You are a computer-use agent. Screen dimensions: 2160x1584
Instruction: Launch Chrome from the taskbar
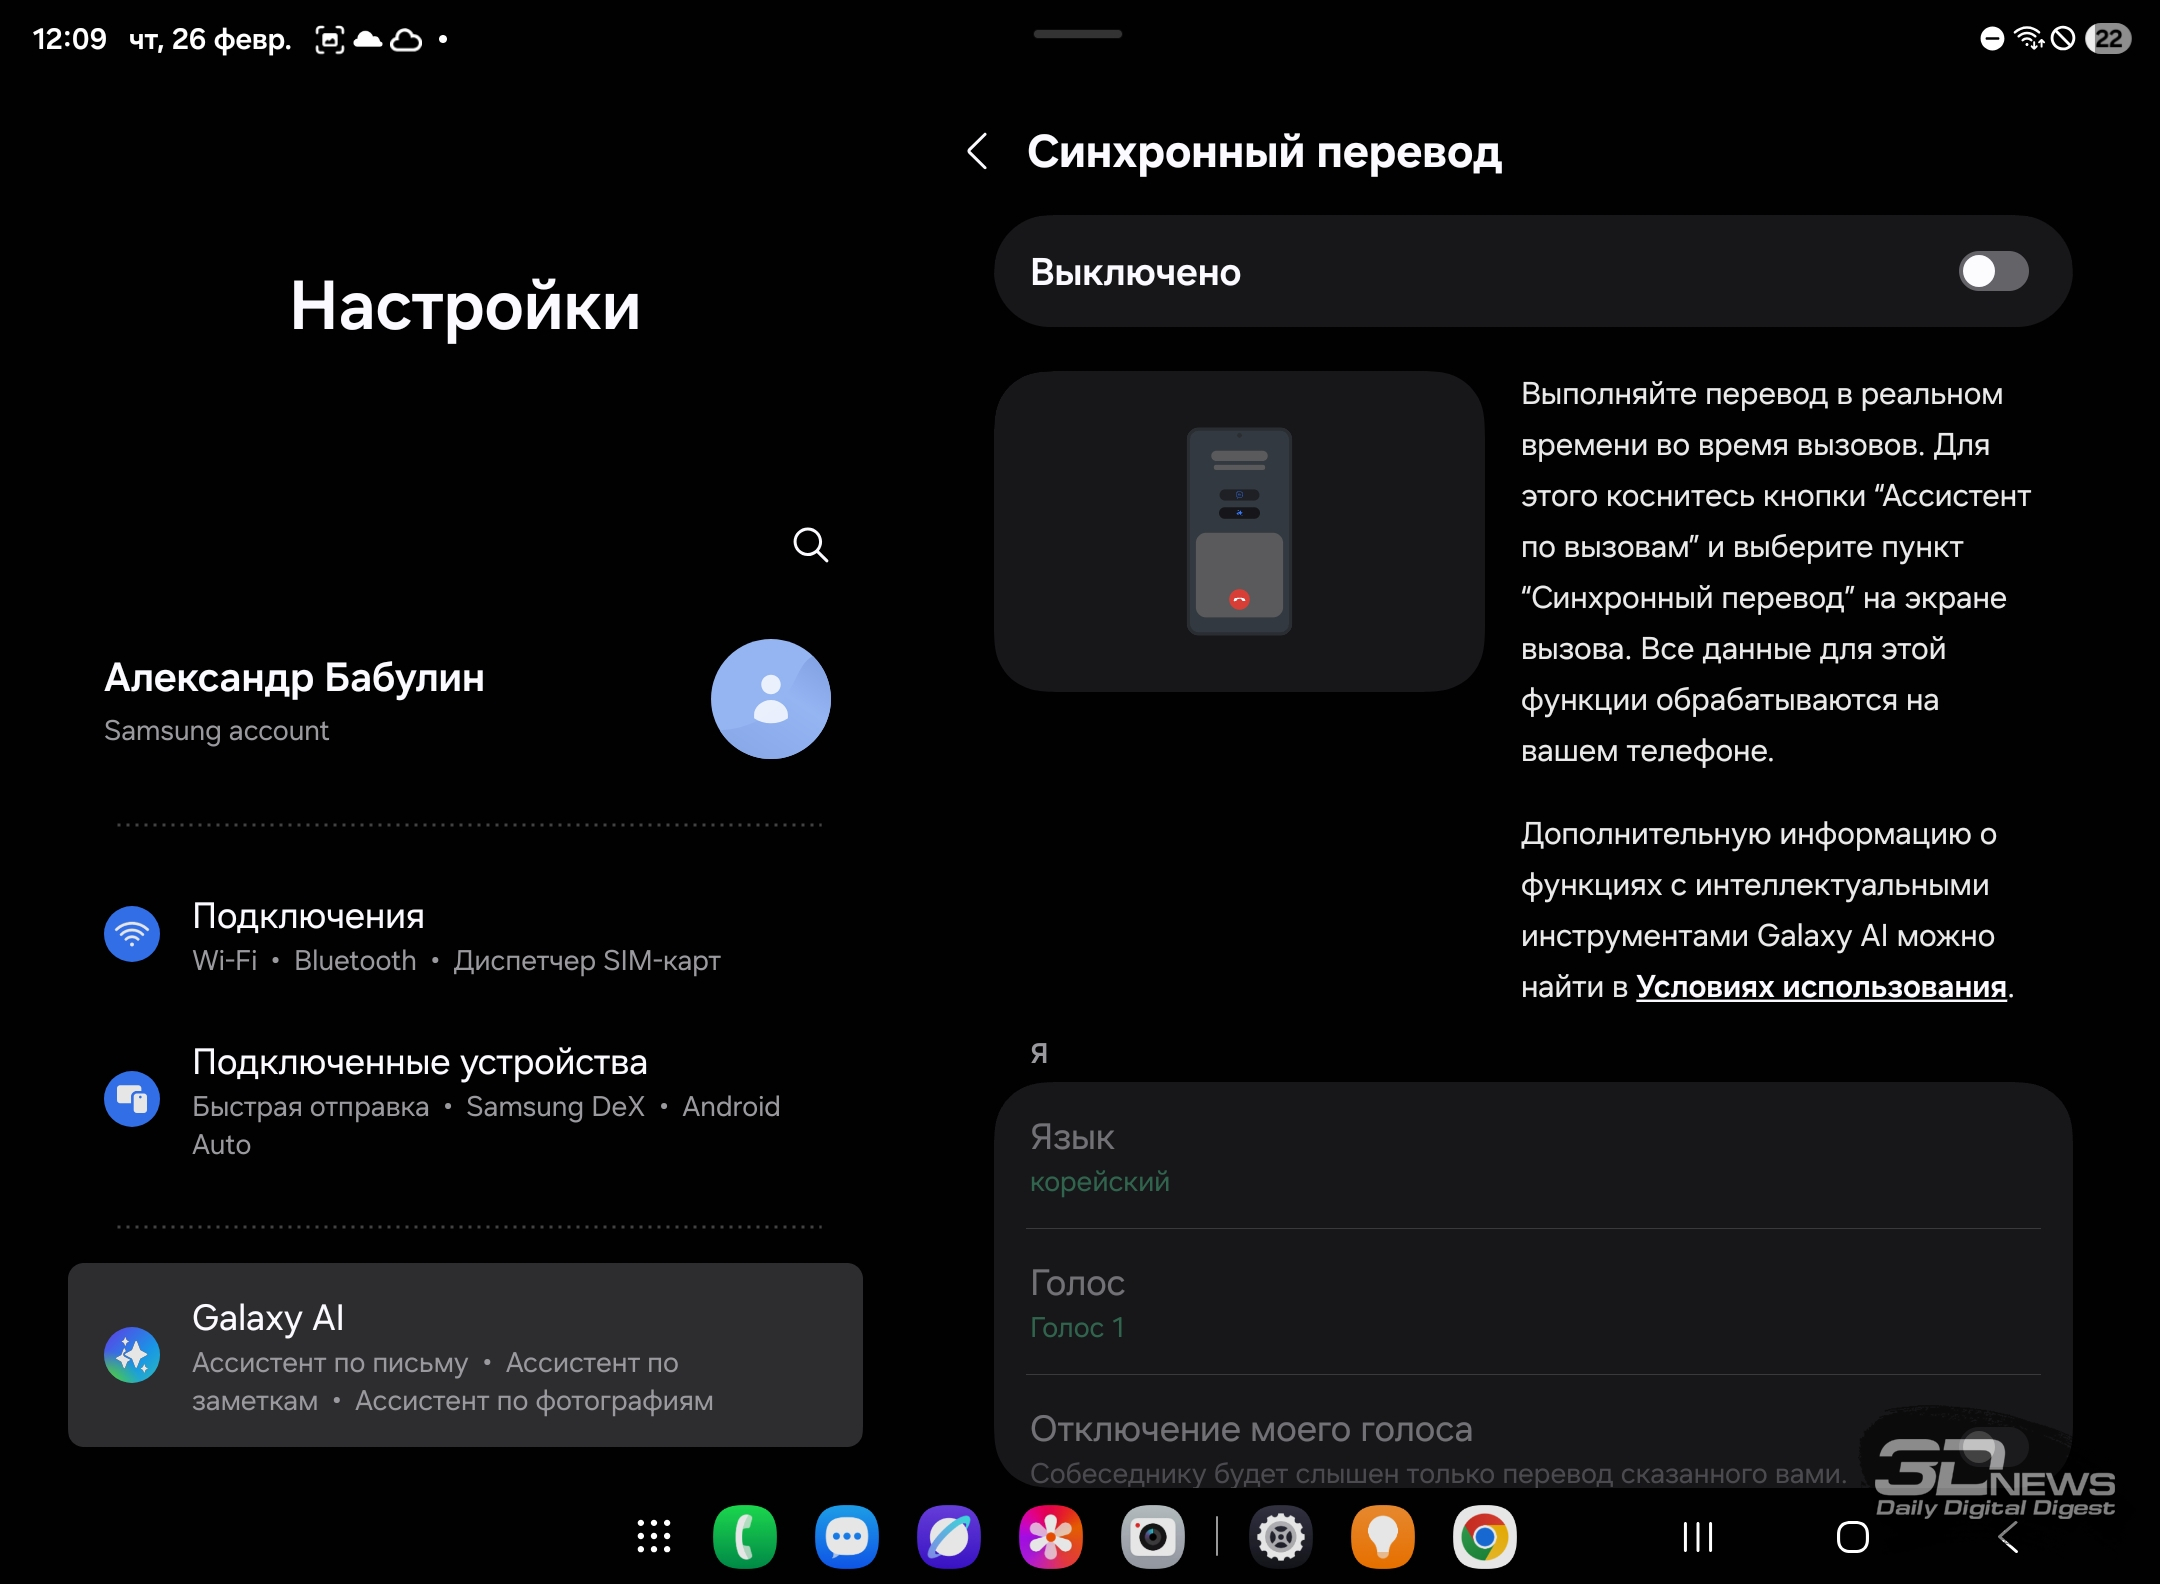point(1484,1537)
